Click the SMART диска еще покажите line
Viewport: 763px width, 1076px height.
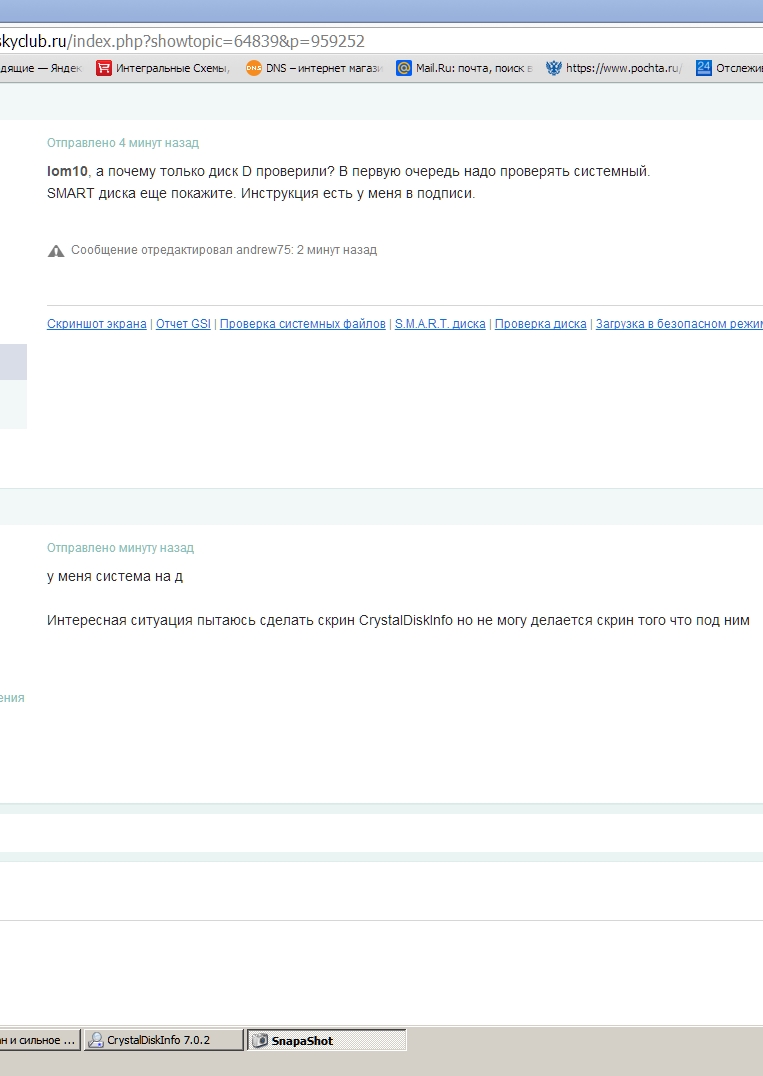tap(261, 194)
